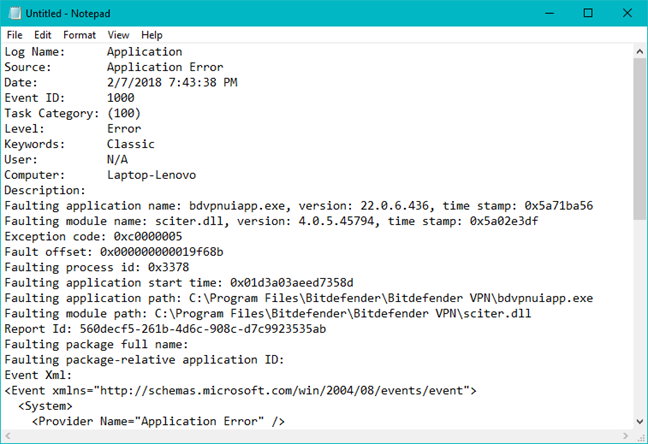Click the faulting process id "0x3378"

169,267
